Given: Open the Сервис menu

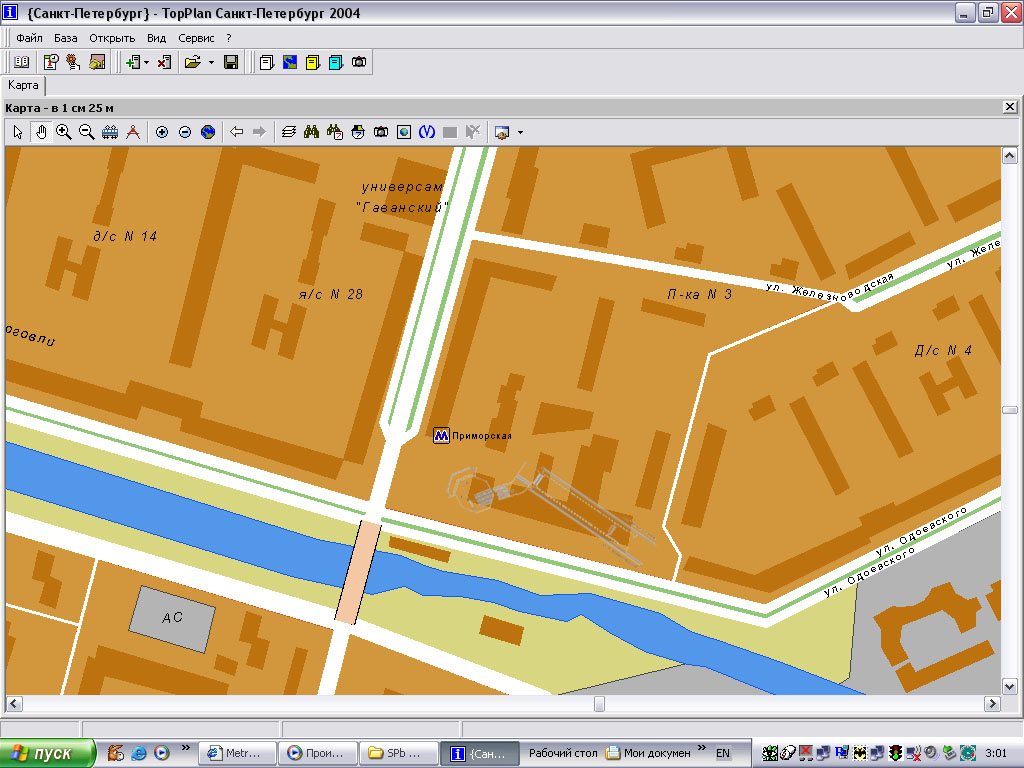Looking at the screenshot, I should point(197,38).
